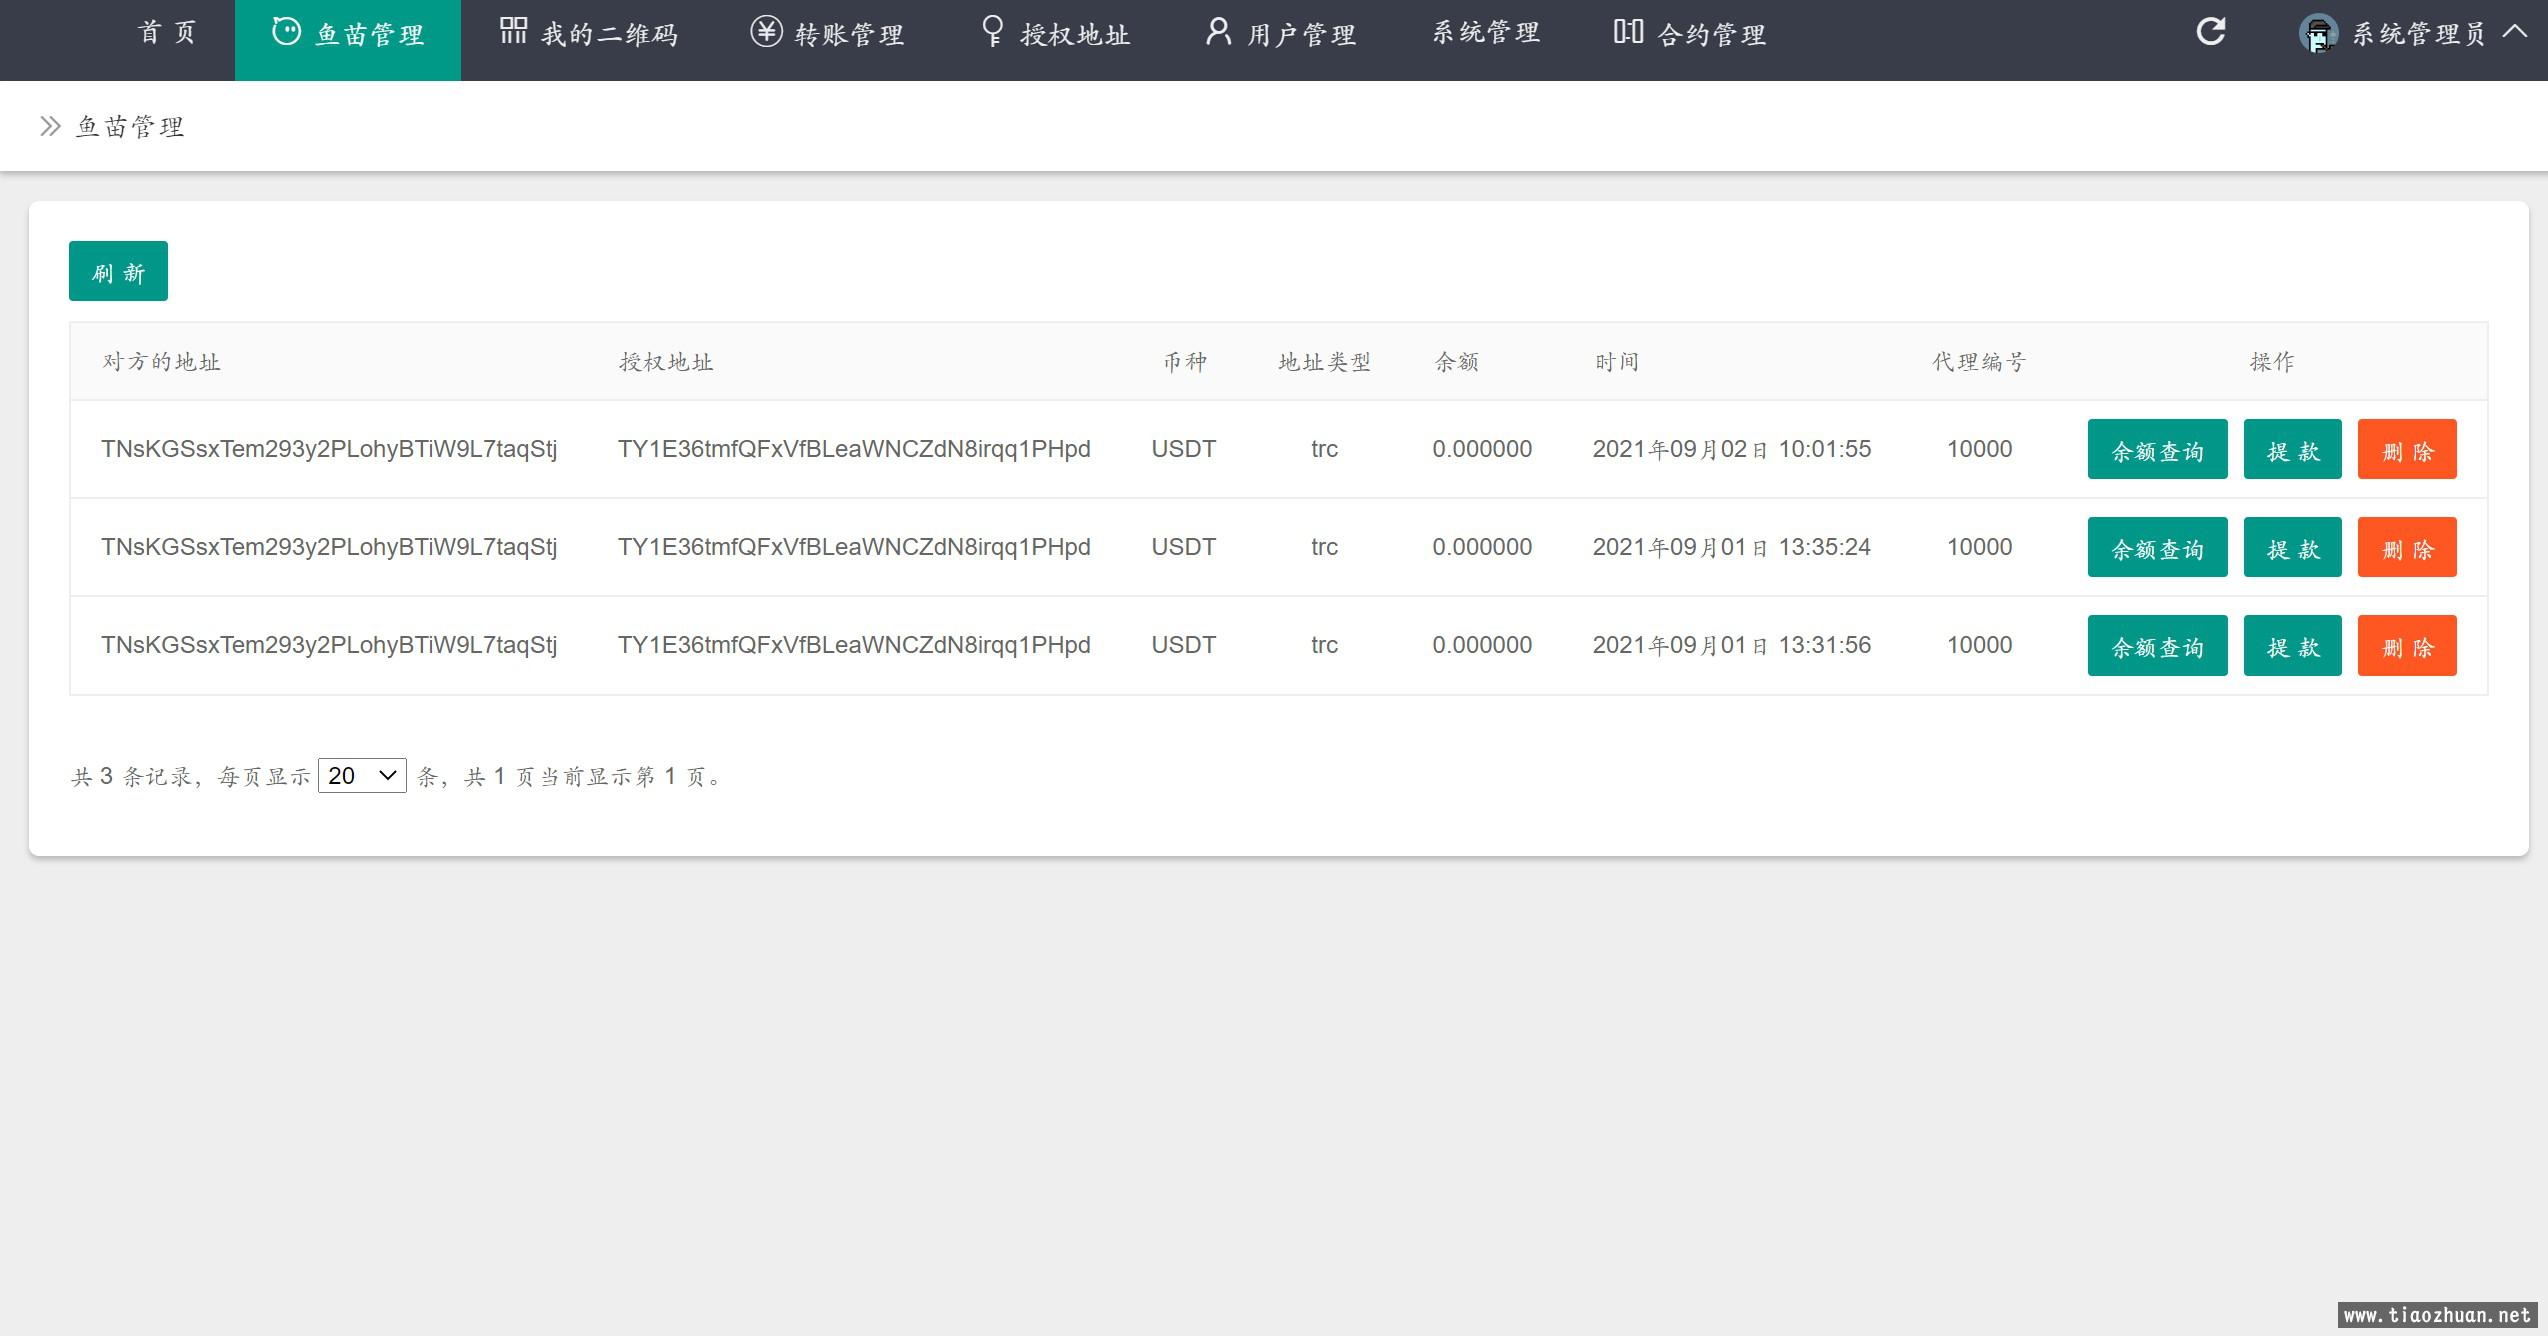2548x1336 pixels.
Task: Expand the system administrator menu chevron
Action: pyautogui.click(x=2515, y=32)
